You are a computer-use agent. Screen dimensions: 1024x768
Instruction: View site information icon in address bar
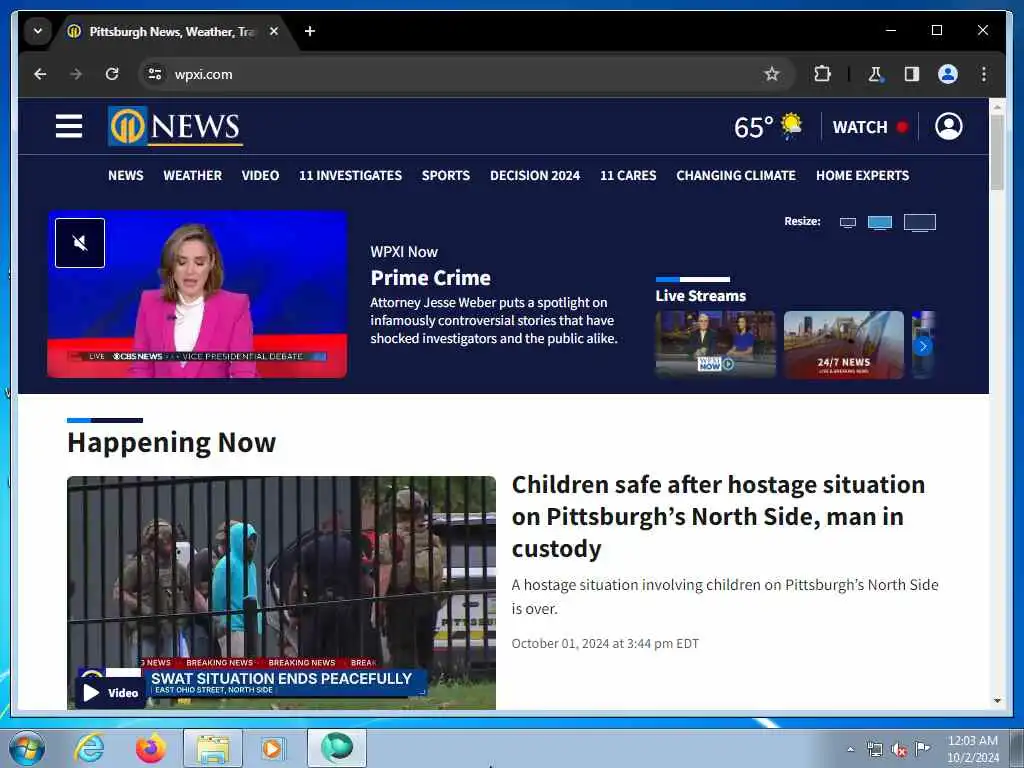pos(154,74)
